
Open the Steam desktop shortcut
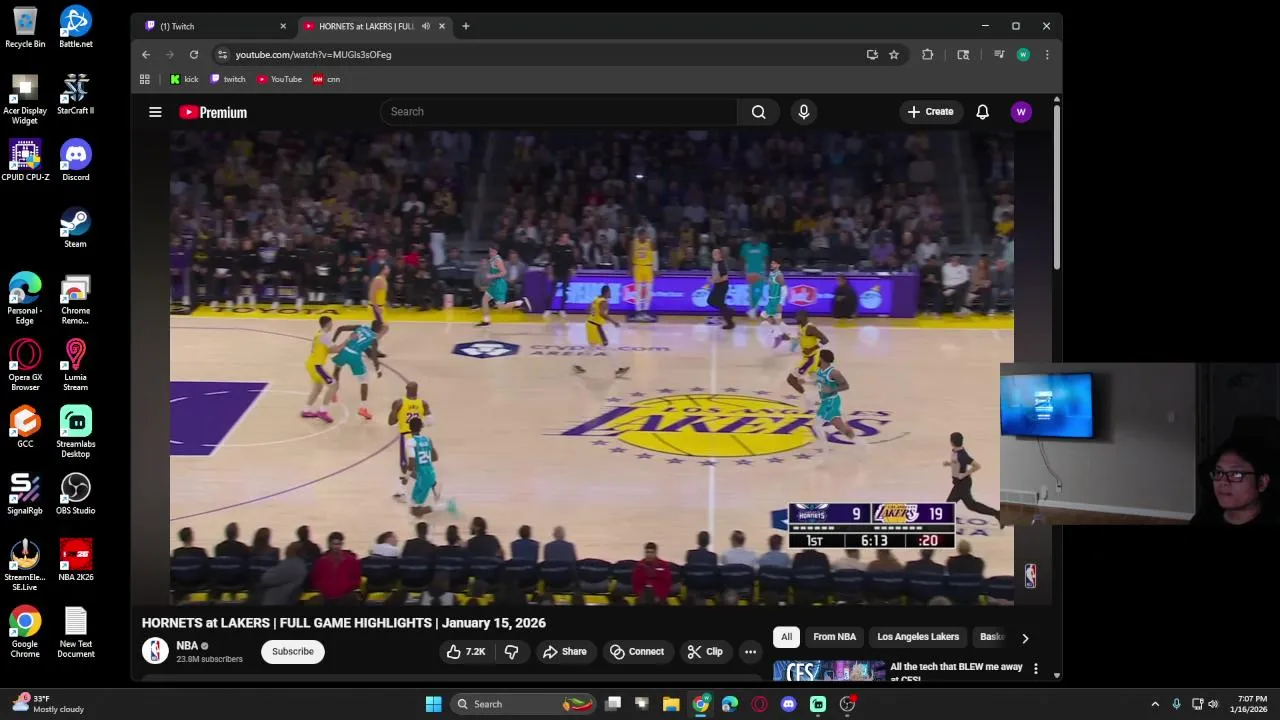(75, 228)
